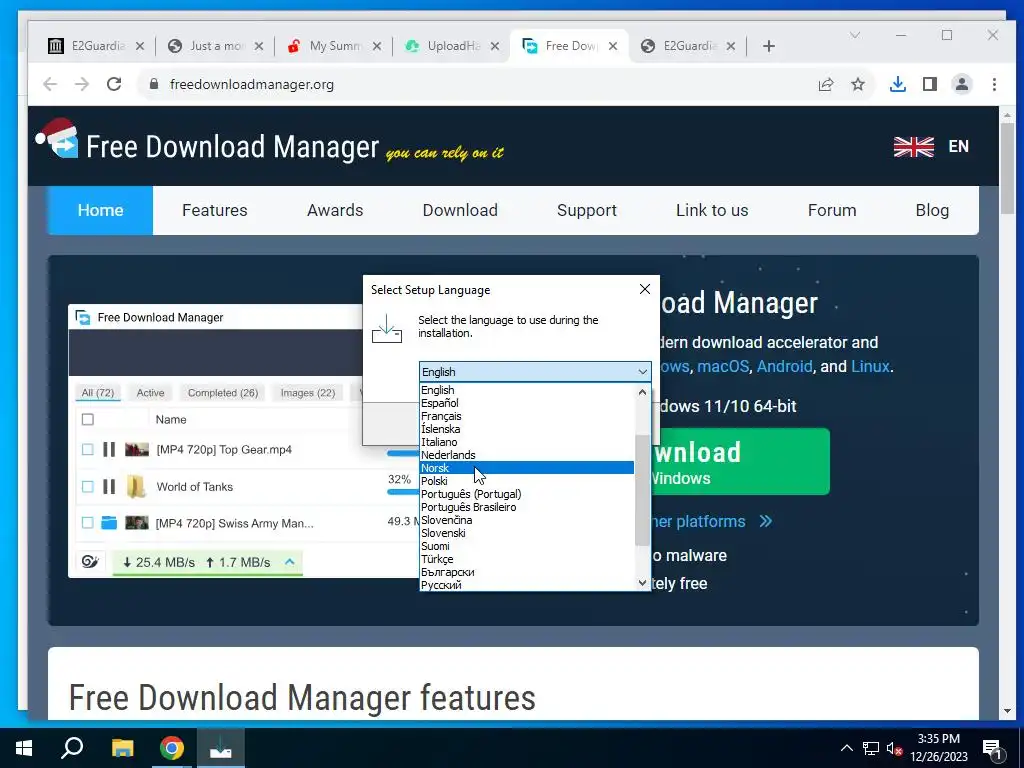
Task: Select Español from language list
Action: coord(526,403)
